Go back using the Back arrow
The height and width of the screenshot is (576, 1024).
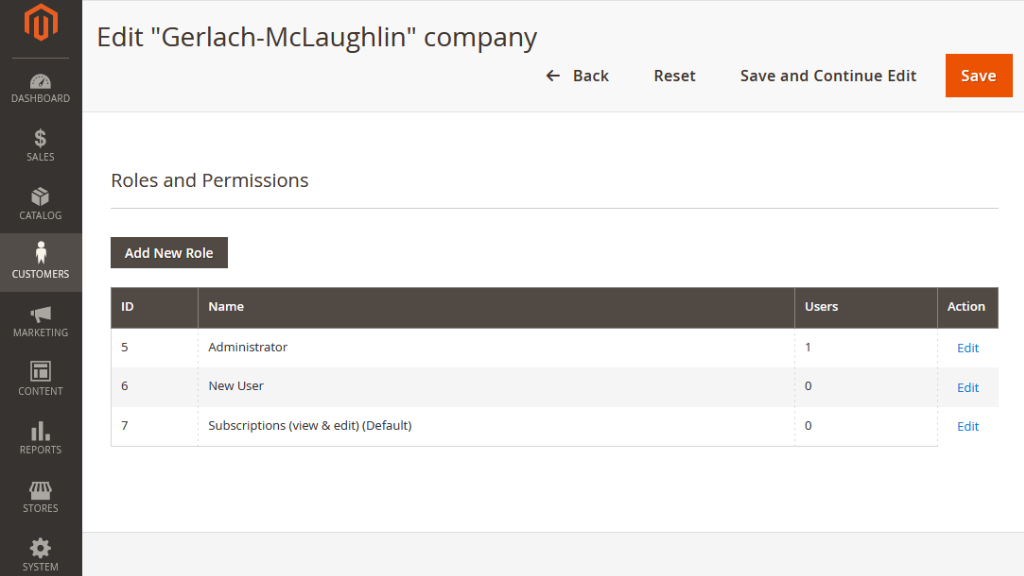(577, 76)
